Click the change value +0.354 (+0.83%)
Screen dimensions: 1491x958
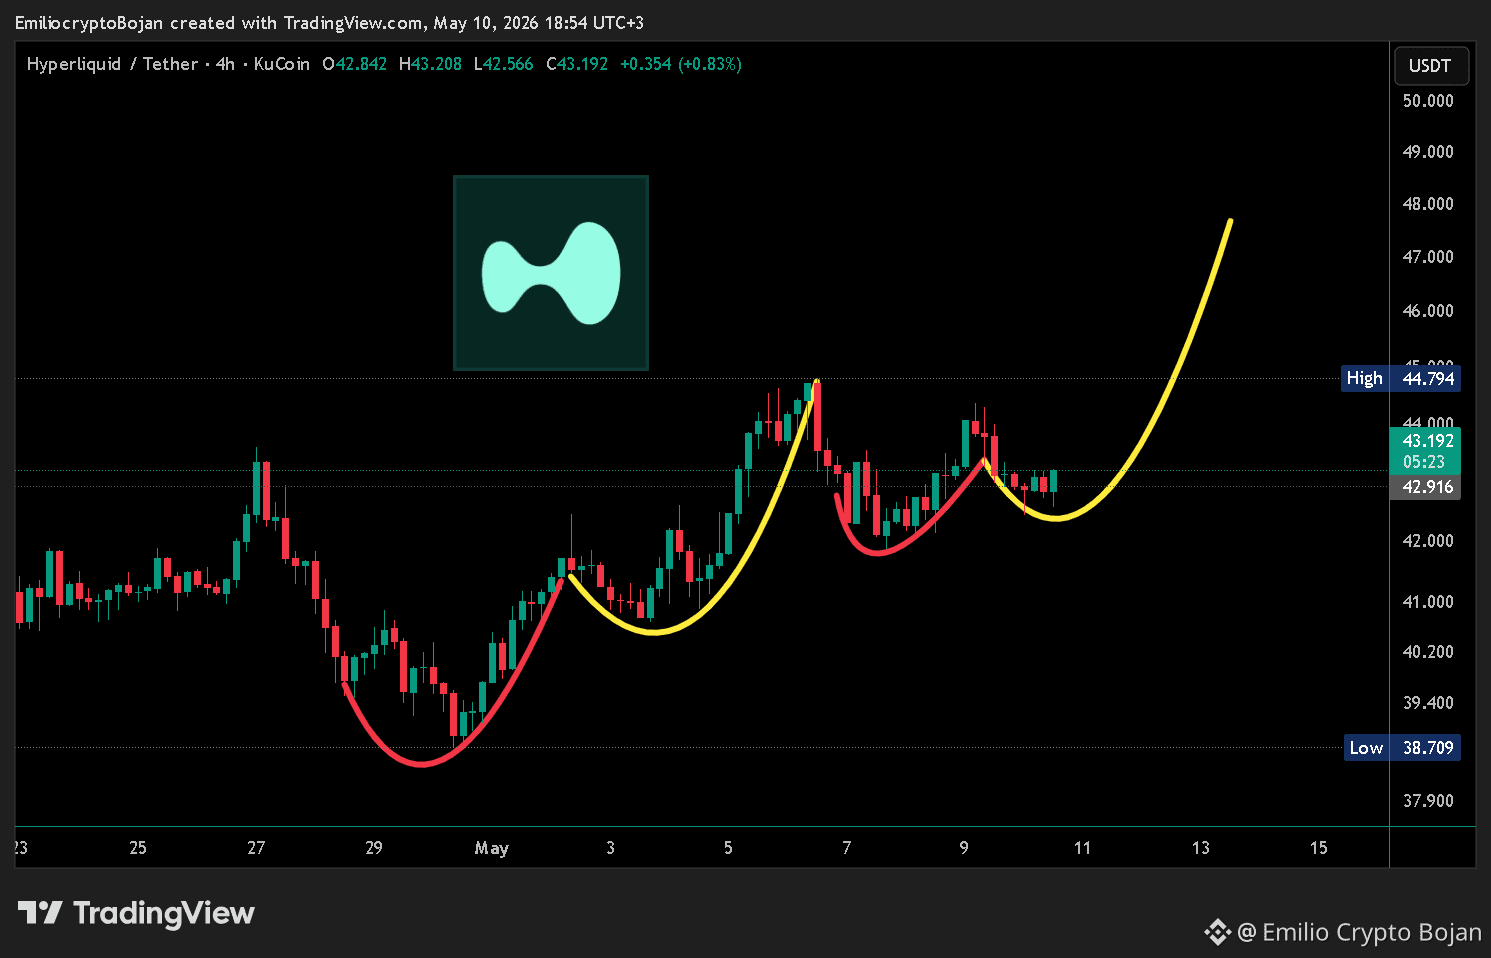681,64
